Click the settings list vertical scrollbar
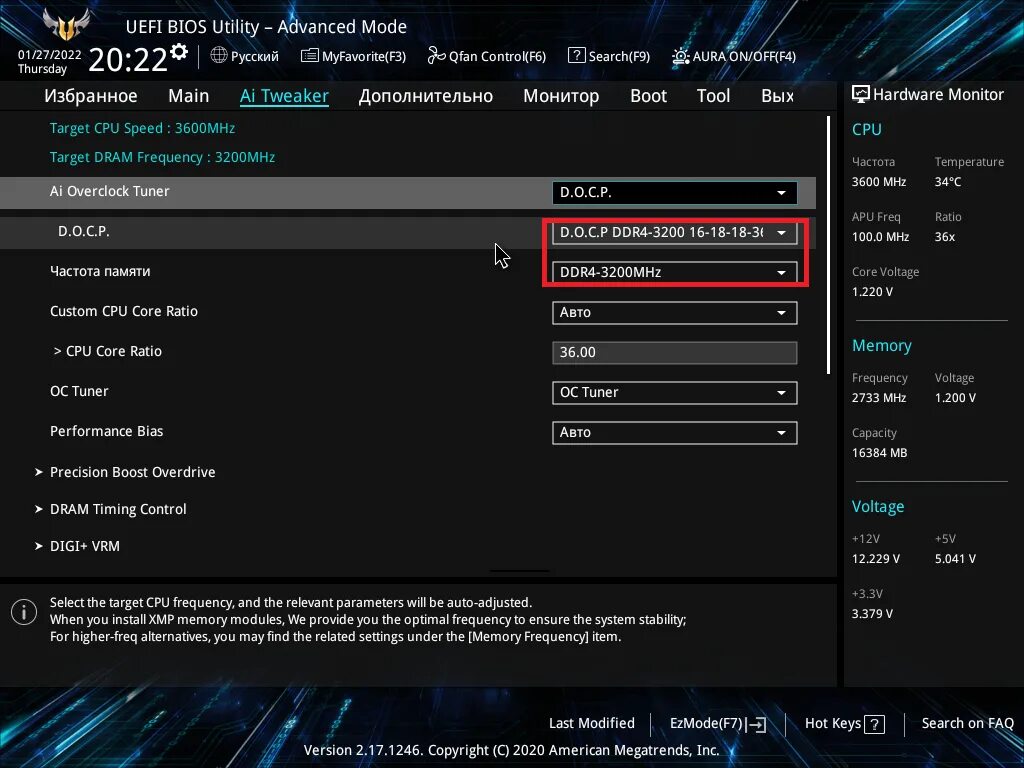This screenshot has height=768, width=1024. 828,245
